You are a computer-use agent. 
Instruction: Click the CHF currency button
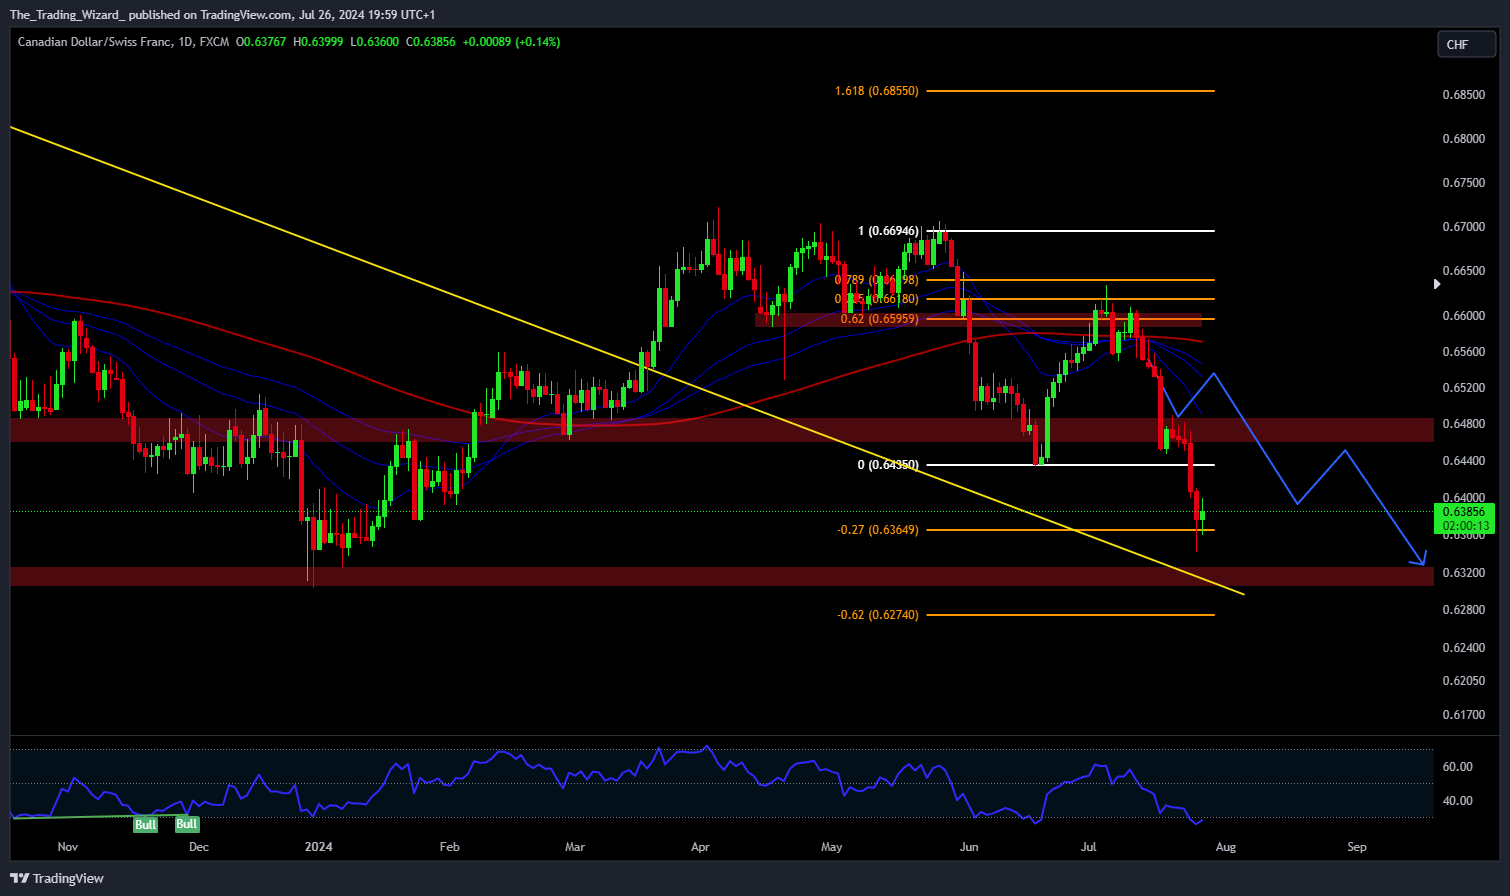pyautogui.click(x=1466, y=44)
